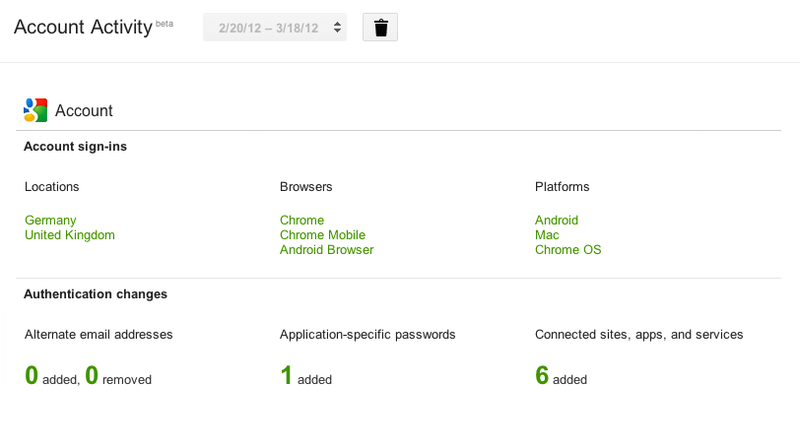Open the 2/20/12 – 3/18/12 date range dropdown

[274, 28]
